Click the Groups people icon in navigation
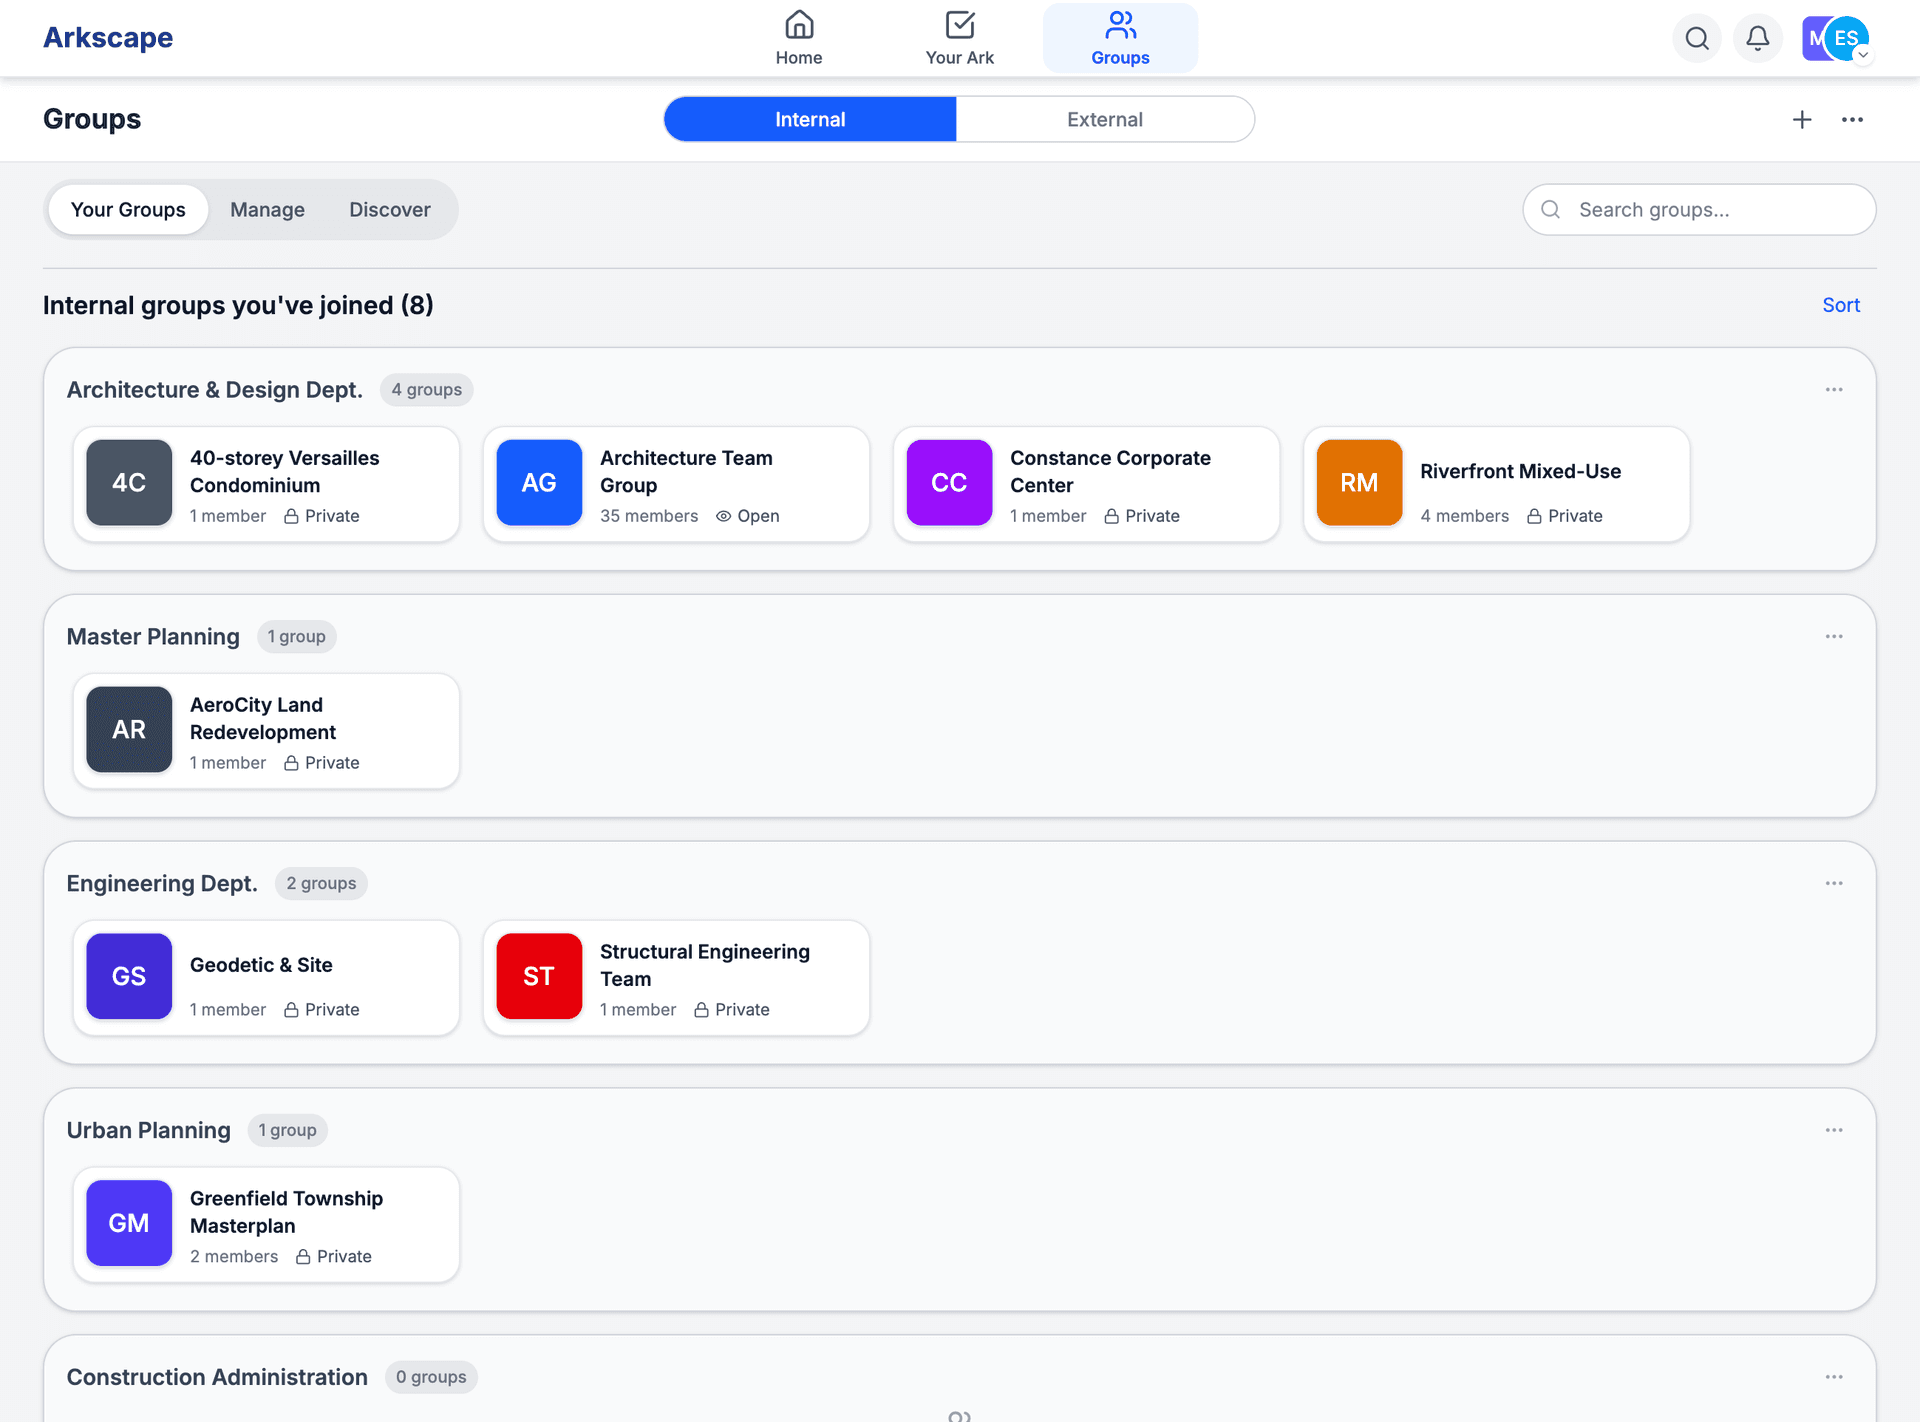The height and width of the screenshot is (1422, 1920). [x=1119, y=25]
